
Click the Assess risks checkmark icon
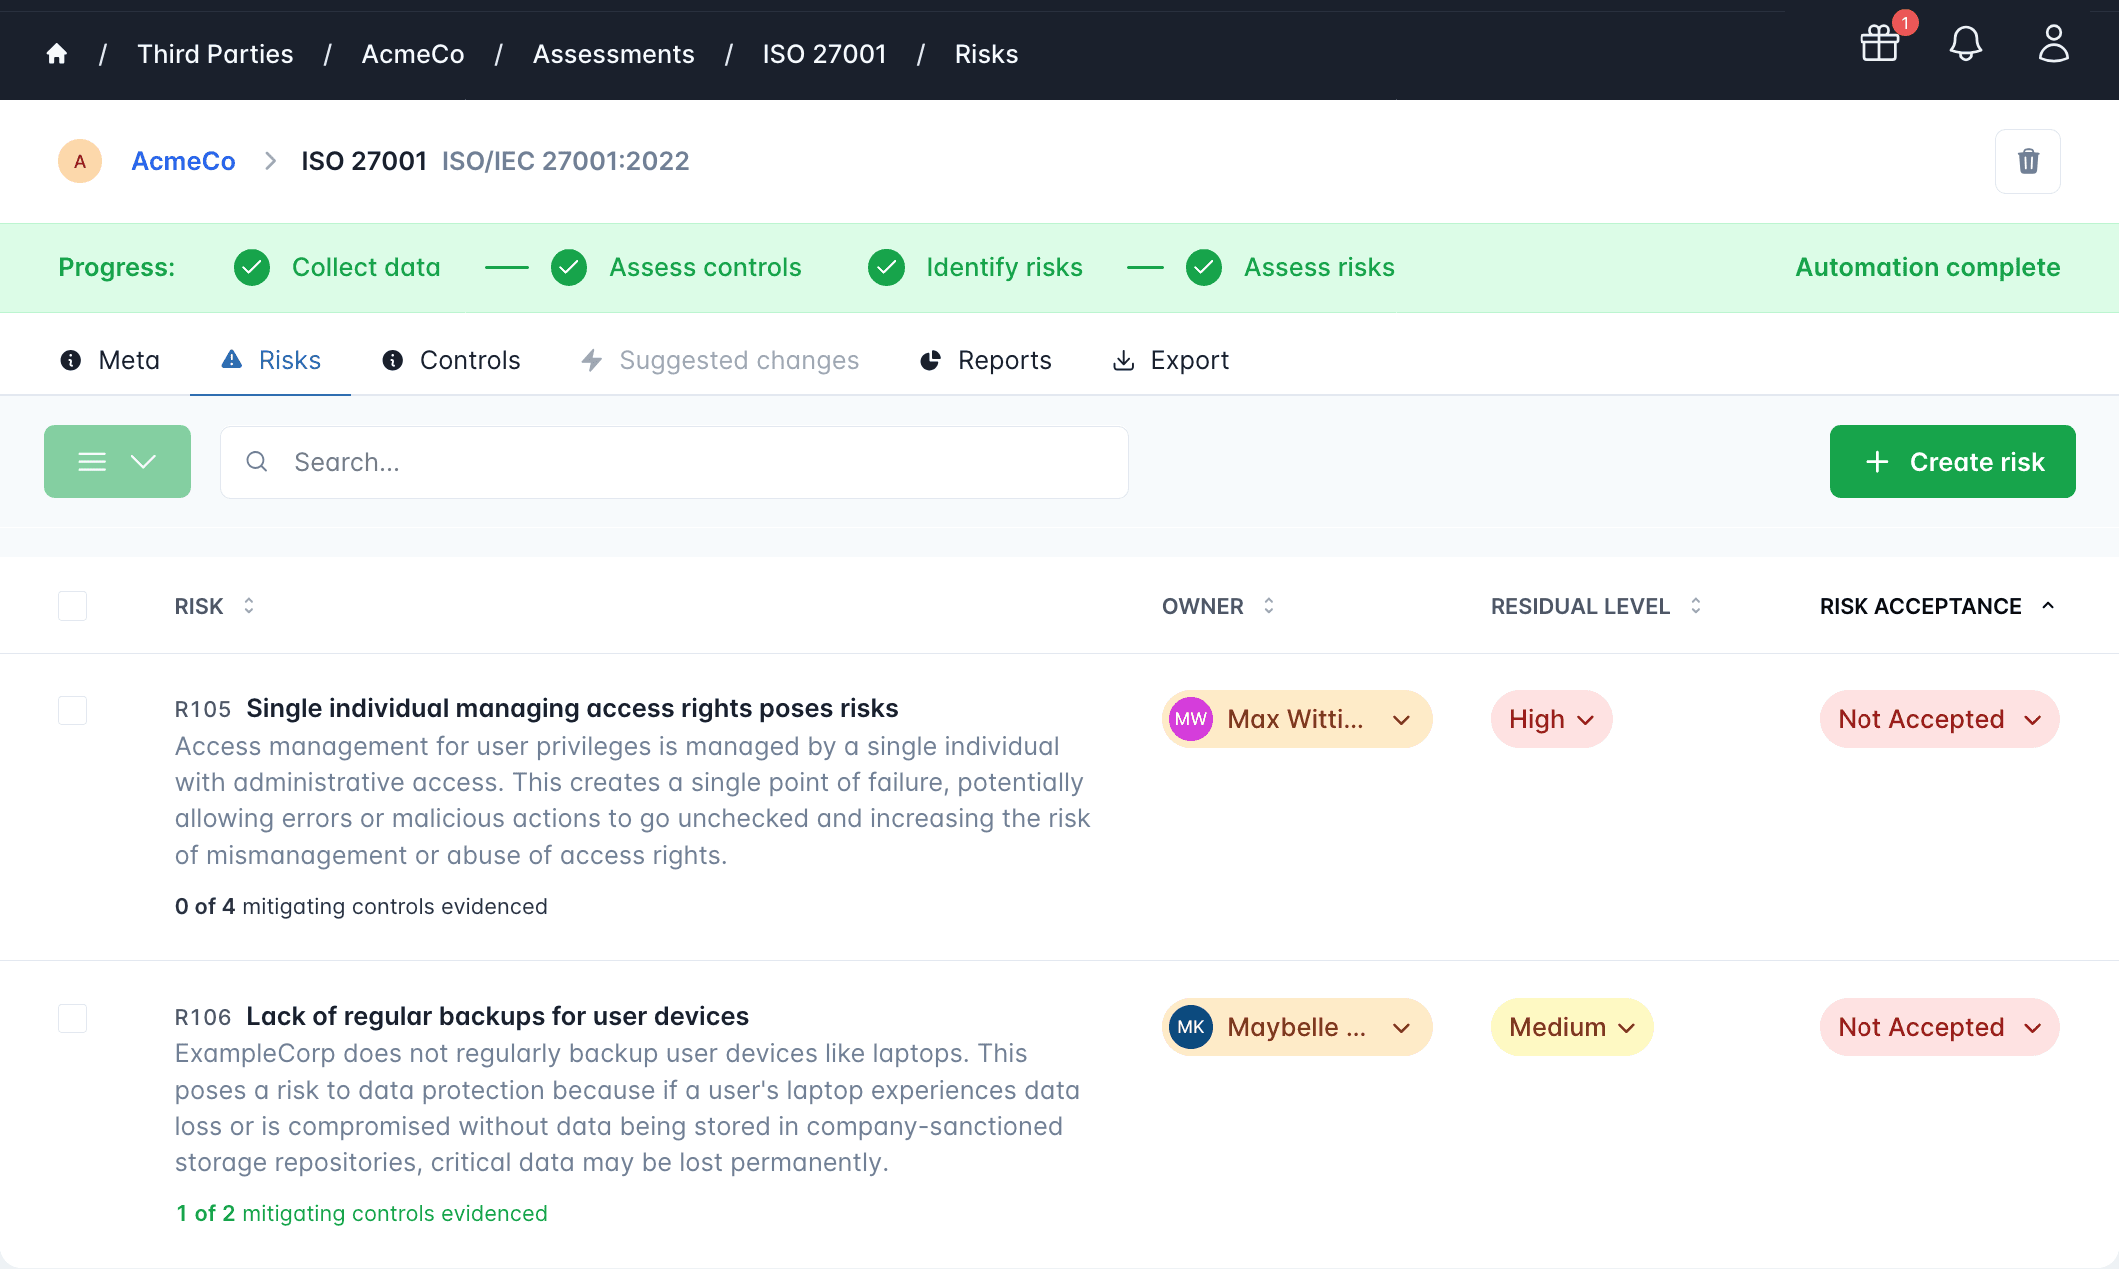coord(1204,267)
